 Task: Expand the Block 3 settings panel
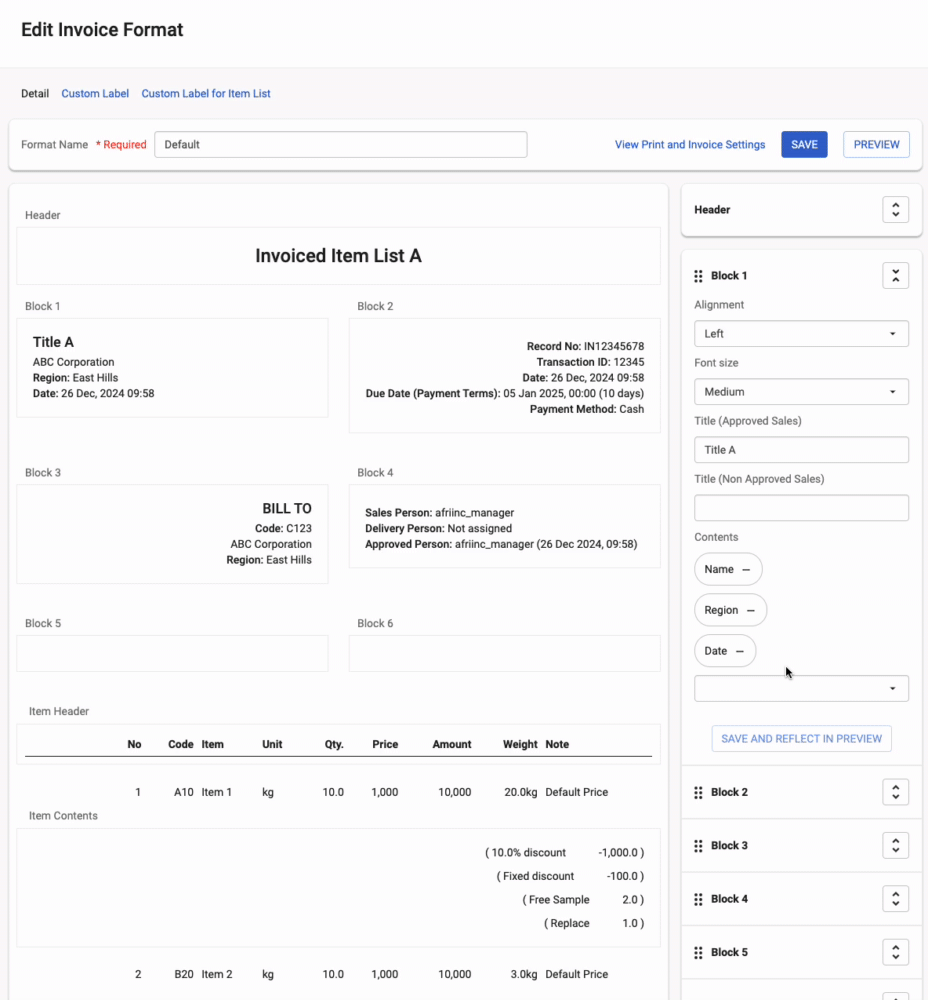[x=895, y=846]
